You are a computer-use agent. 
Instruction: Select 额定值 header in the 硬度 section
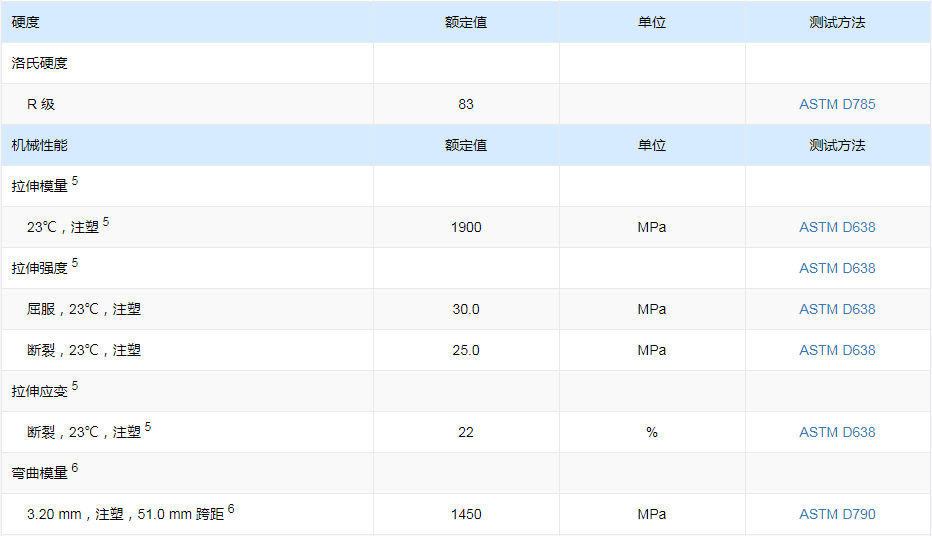pos(466,22)
